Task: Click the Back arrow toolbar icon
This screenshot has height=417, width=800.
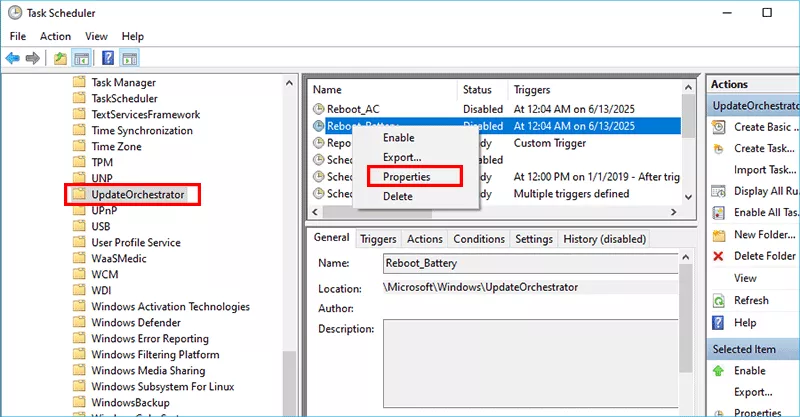Action: [13, 58]
